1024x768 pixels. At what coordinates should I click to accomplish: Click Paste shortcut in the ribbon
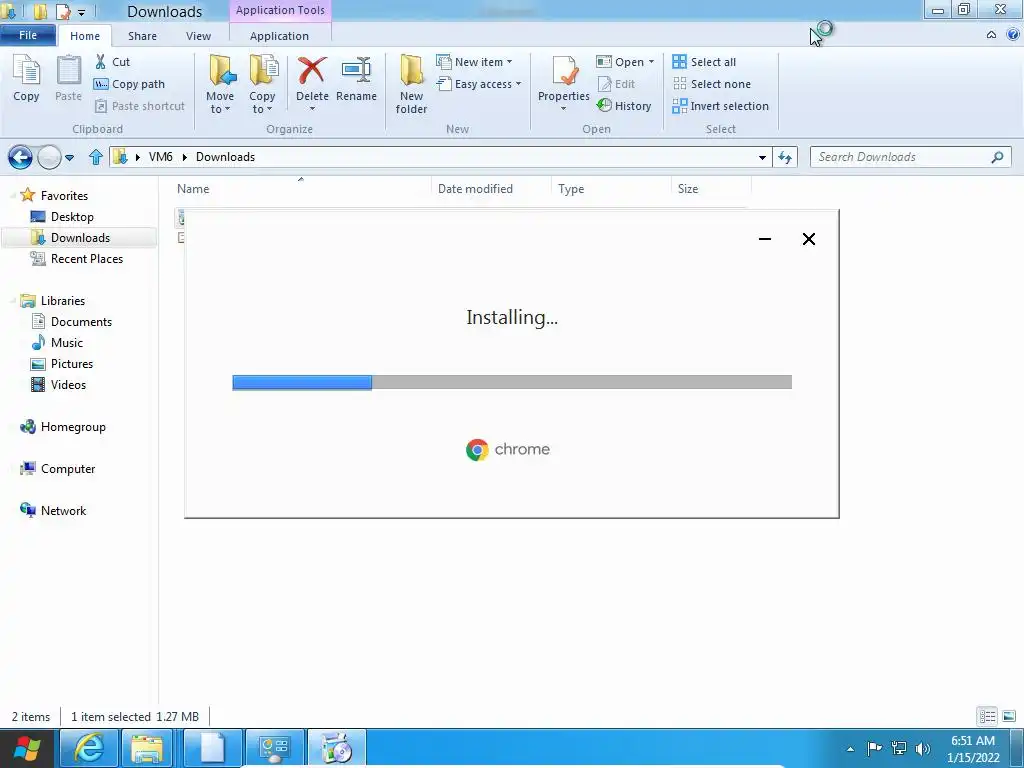click(x=140, y=106)
